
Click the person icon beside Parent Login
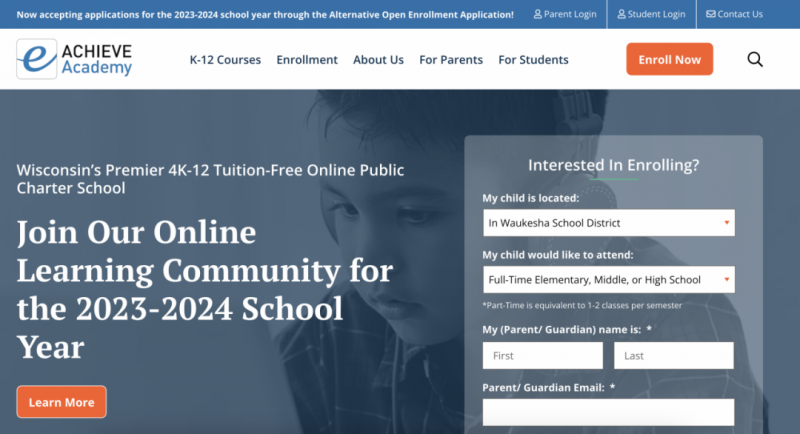point(537,14)
